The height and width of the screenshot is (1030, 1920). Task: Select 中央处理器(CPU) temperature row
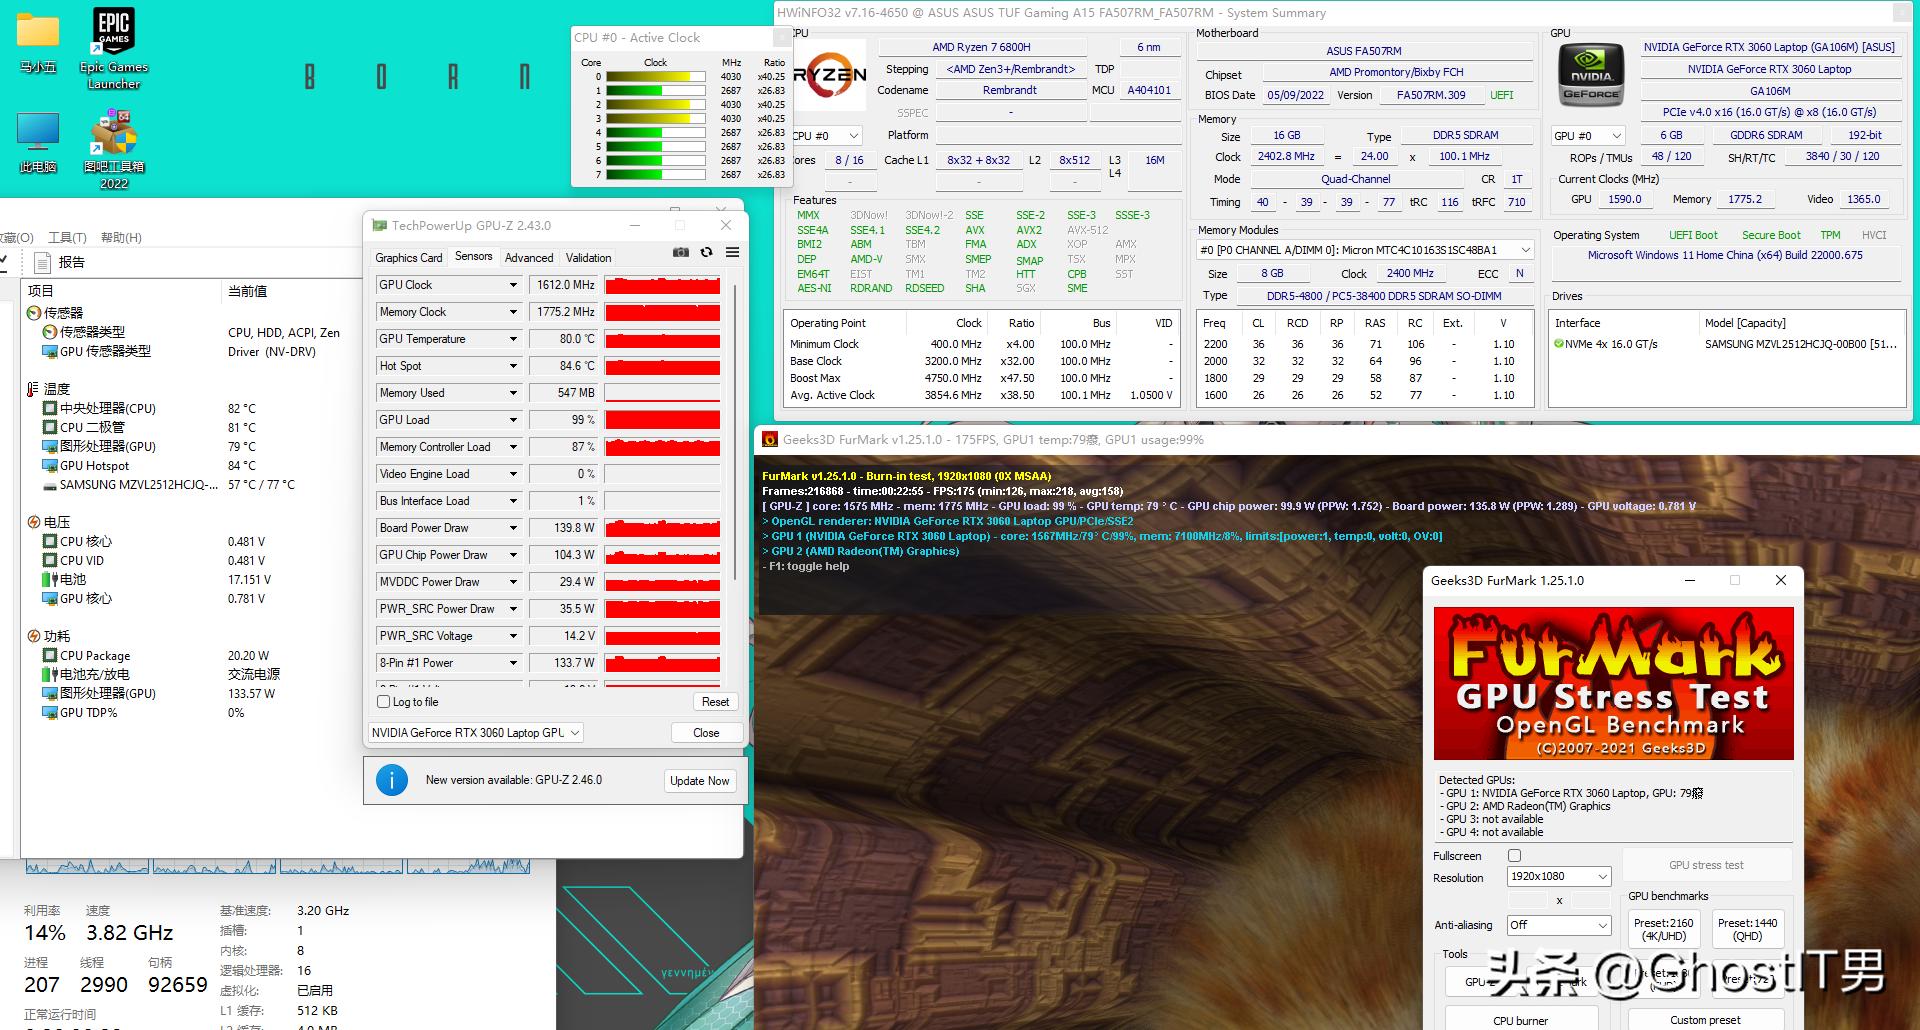(107, 409)
